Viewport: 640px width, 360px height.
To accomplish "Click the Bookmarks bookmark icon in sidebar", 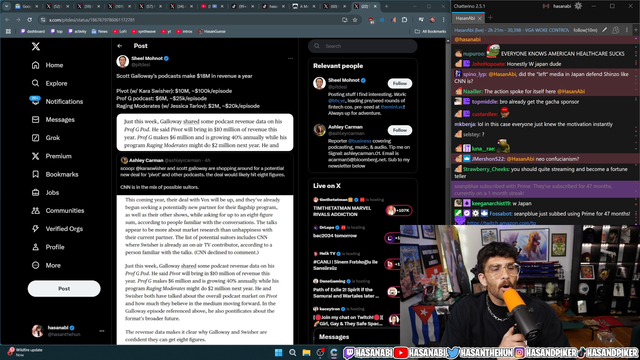I will pyautogui.click(x=36, y=174).
